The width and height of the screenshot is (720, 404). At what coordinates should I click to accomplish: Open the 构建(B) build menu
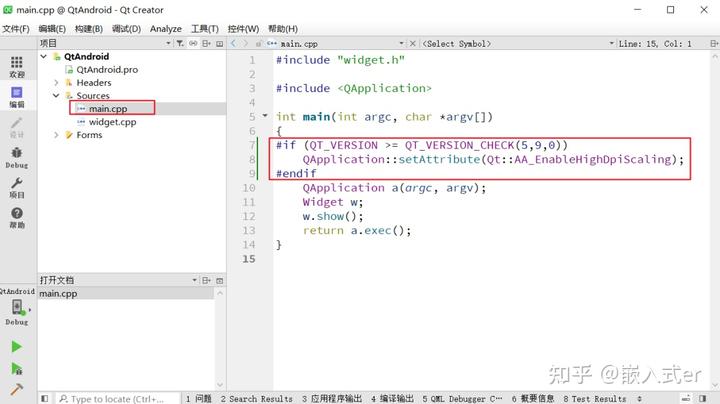tap(90, 29)
